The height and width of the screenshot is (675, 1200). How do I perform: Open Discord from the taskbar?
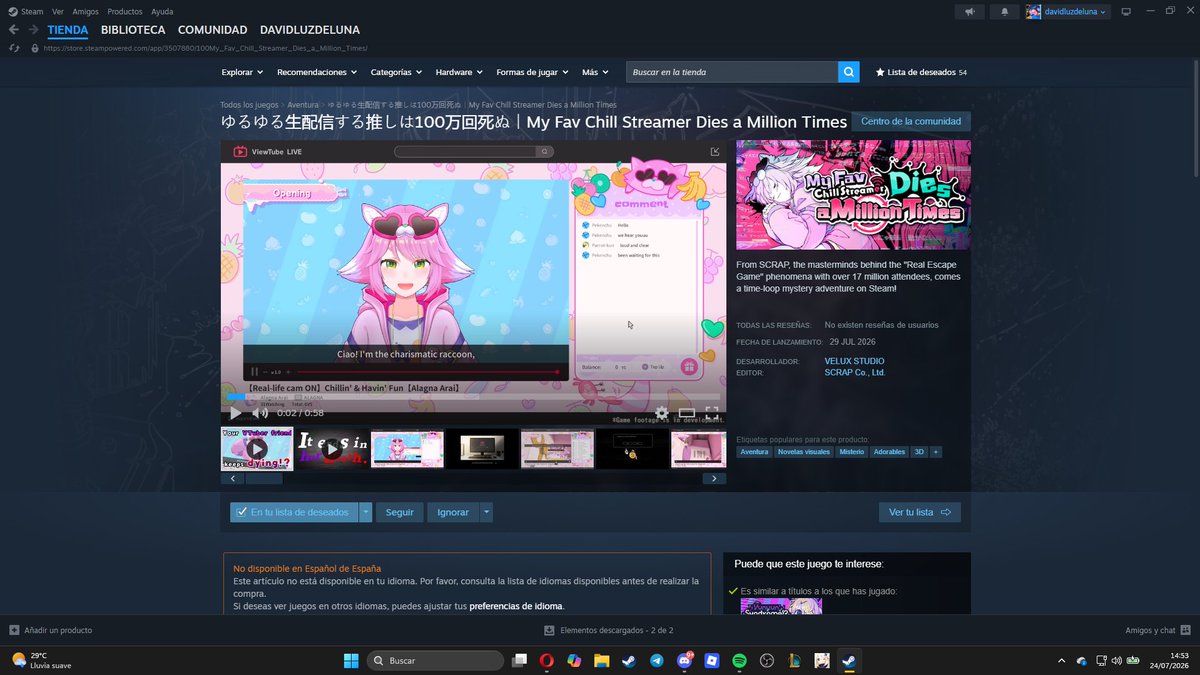click(685, 660)
